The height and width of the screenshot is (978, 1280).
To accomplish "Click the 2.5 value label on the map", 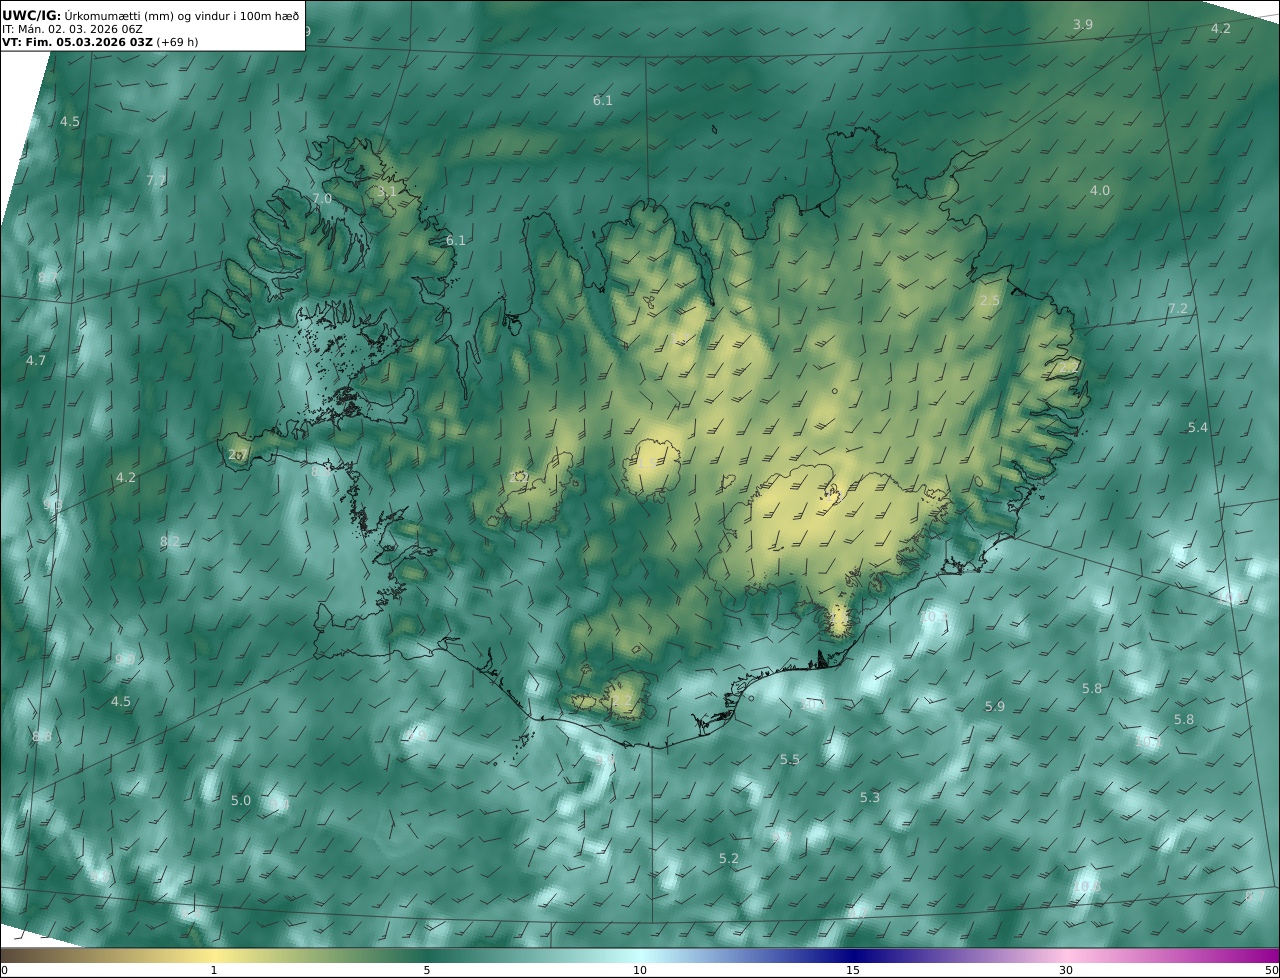I will point(990,300).
